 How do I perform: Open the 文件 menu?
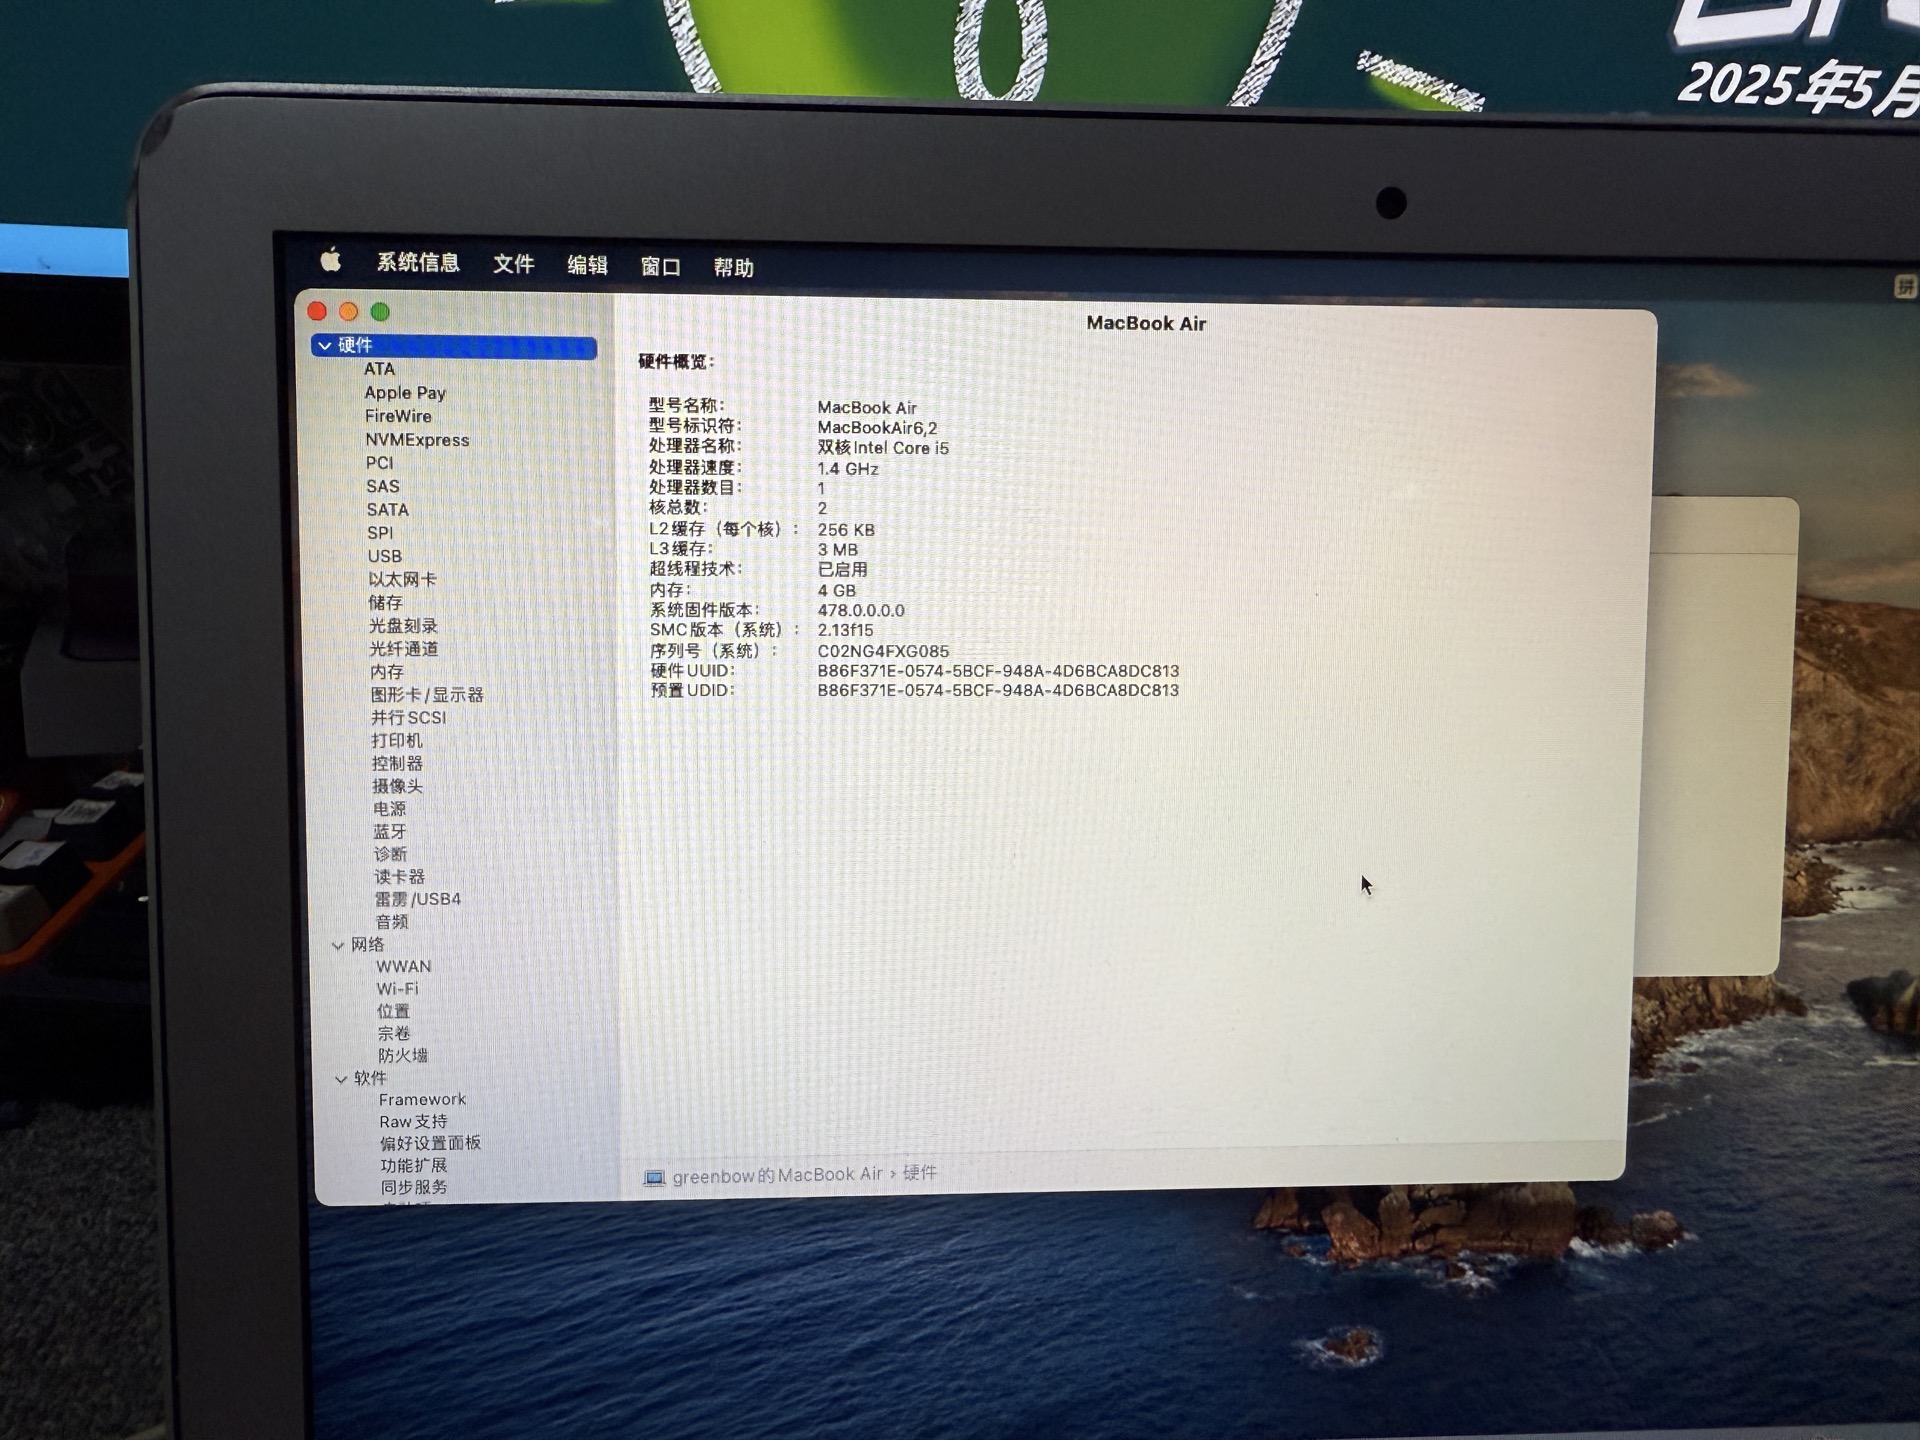pos(513,264)
